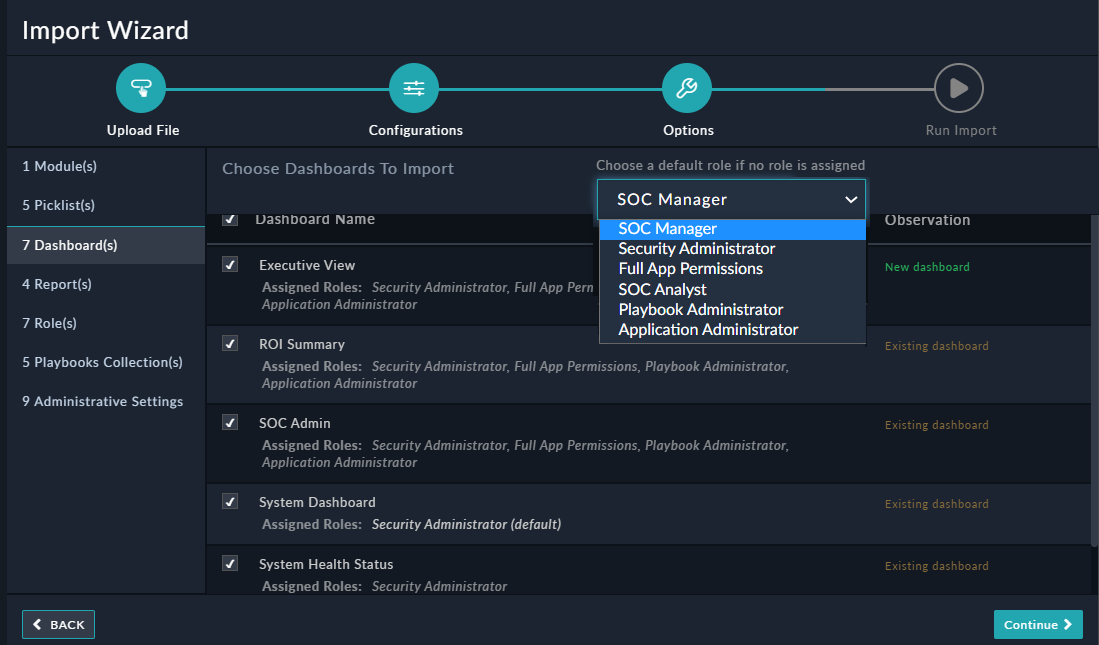Image resolution: width=1099 pixels, height=645 pixels.
Task: Click the Run Import play icon
Action: coord(958,88)
